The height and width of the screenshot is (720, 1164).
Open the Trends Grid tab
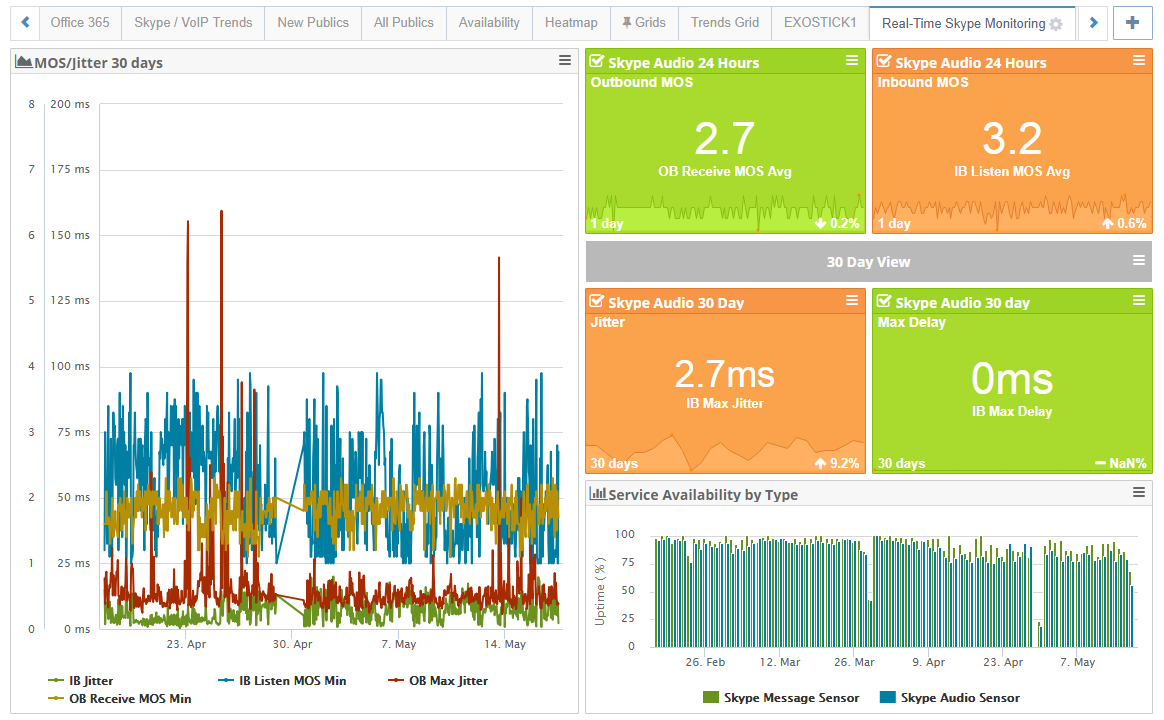pos(725,23)
